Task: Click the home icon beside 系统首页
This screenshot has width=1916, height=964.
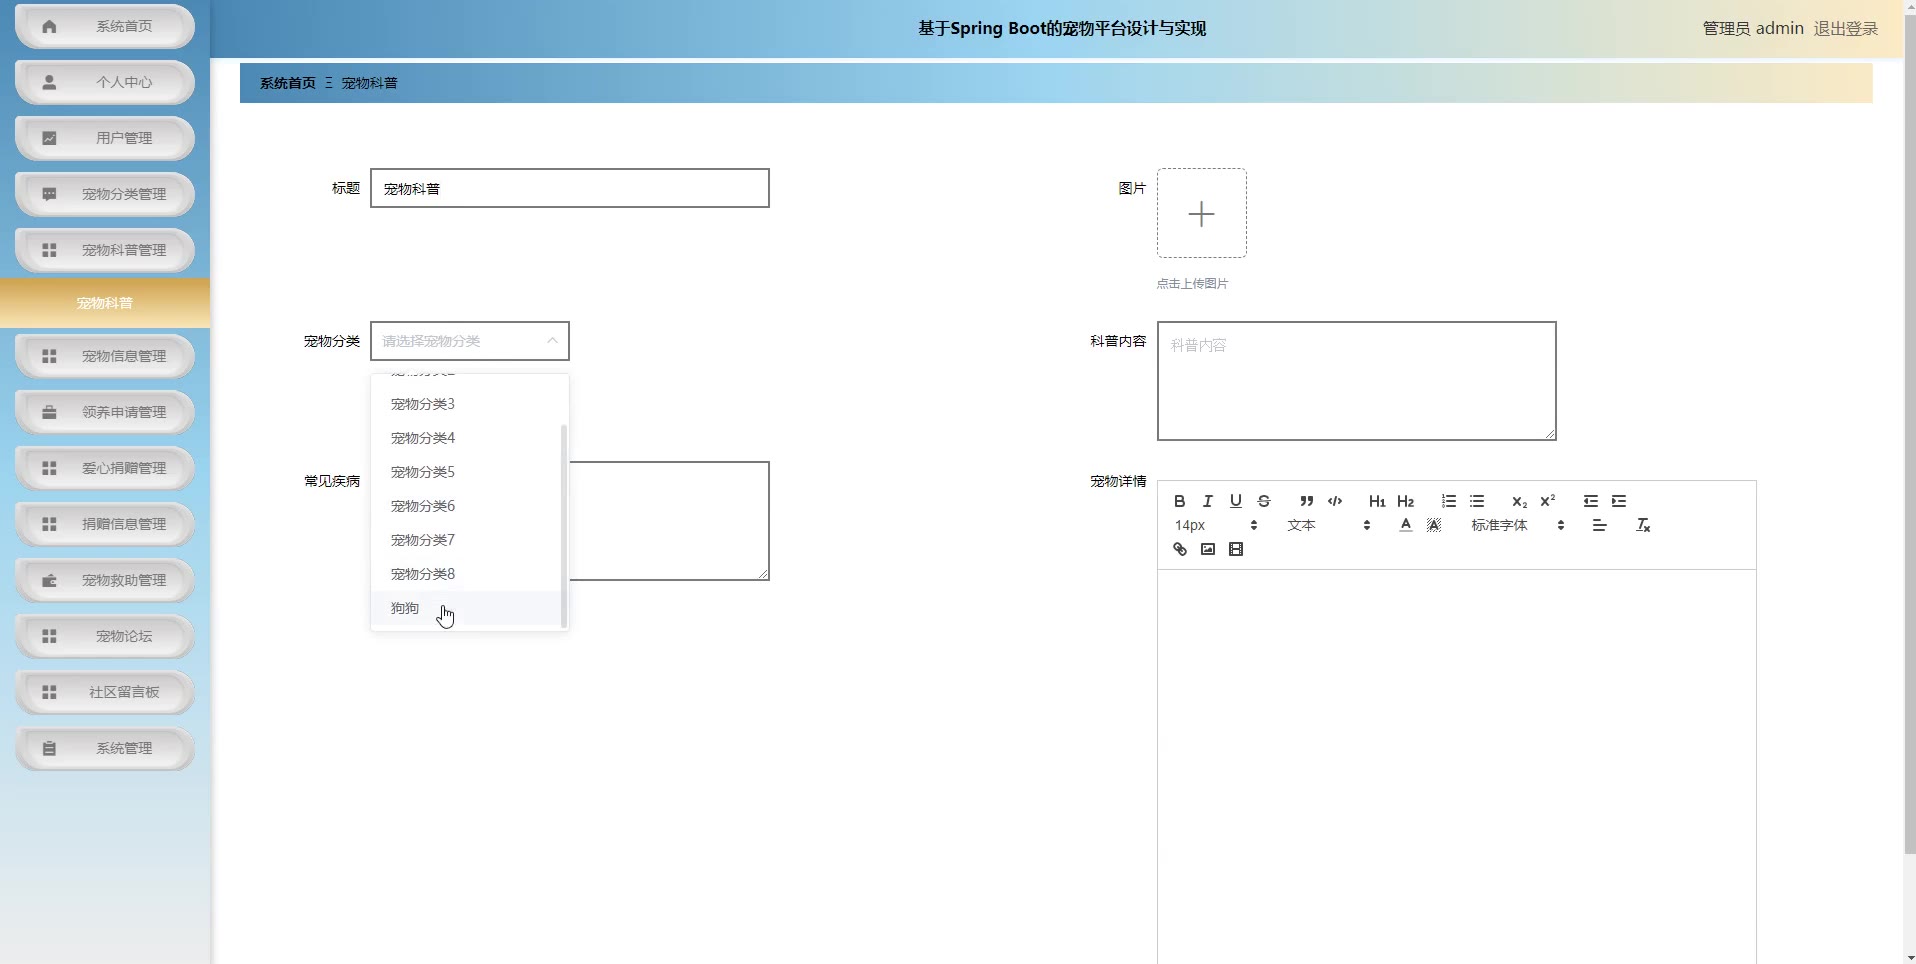Action: point(49,26)
